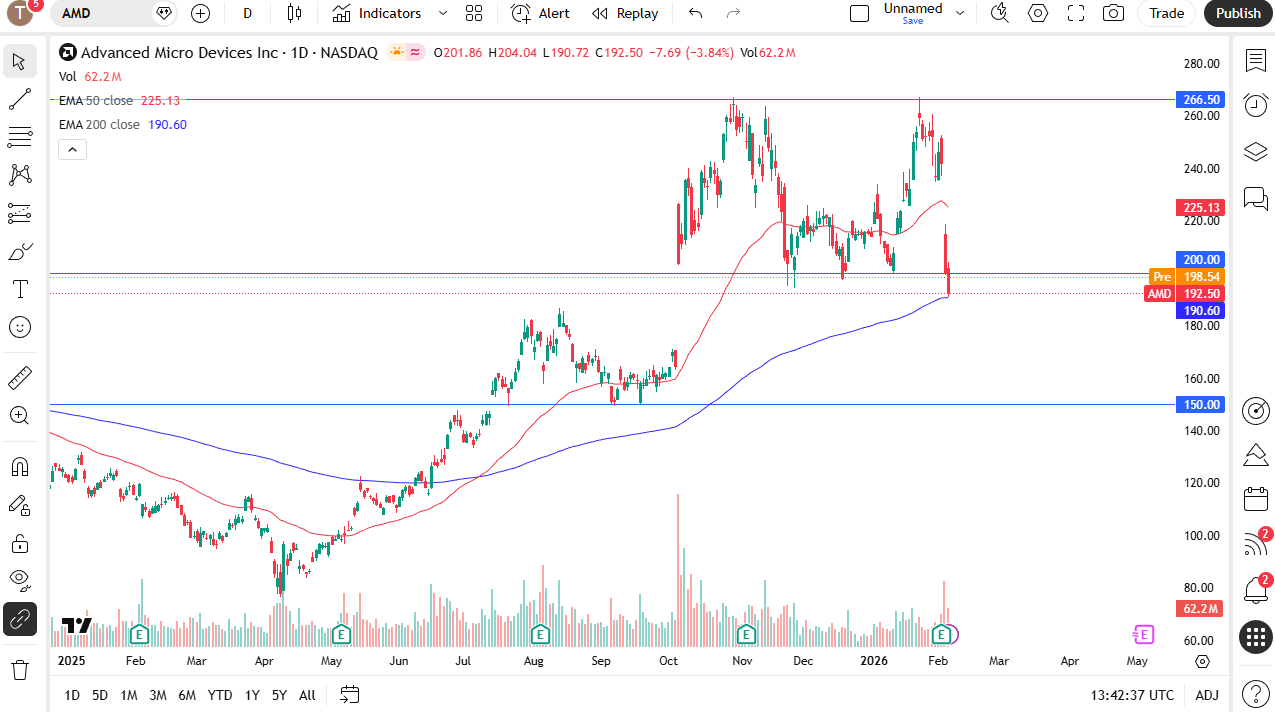This screenshot has width=1275, height=712.
Task: Open the chats panel
Action: pos(1256,198)
